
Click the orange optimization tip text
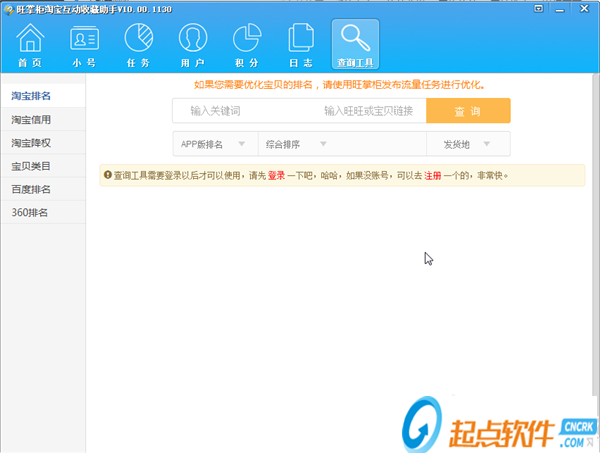(x=339, y=85)
